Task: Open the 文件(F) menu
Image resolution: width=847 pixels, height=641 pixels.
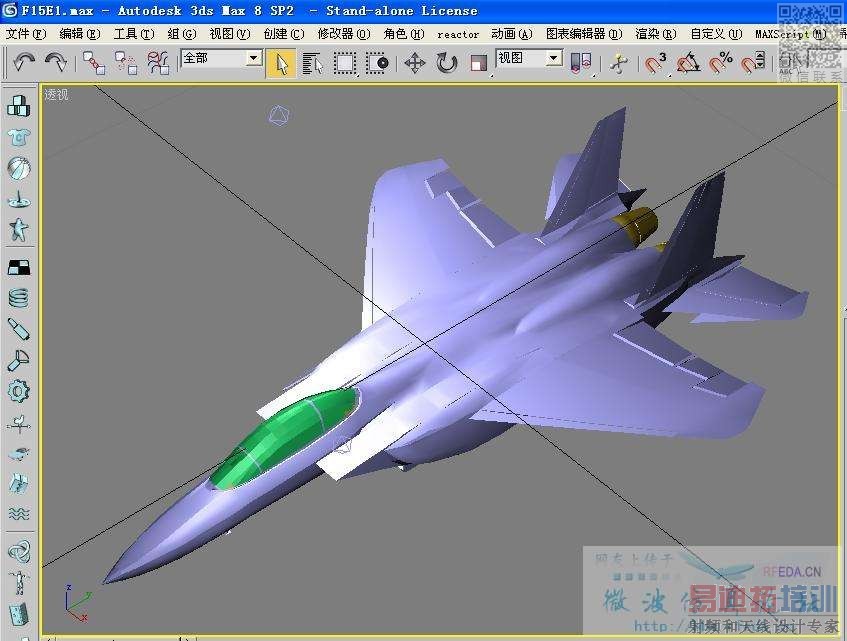Action: coord(26,34)
